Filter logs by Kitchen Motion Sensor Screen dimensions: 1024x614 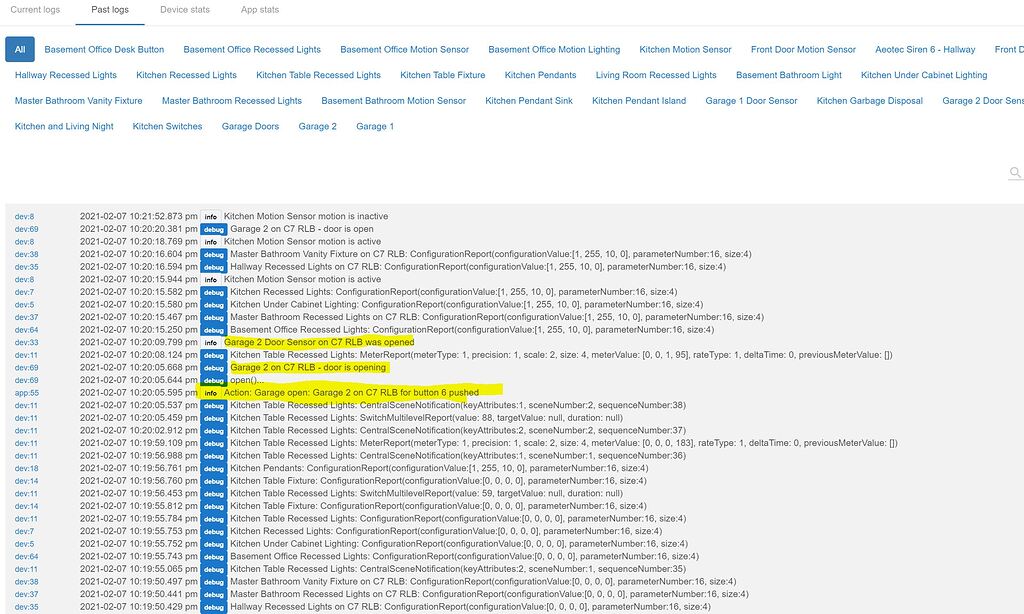coord(685,49)
